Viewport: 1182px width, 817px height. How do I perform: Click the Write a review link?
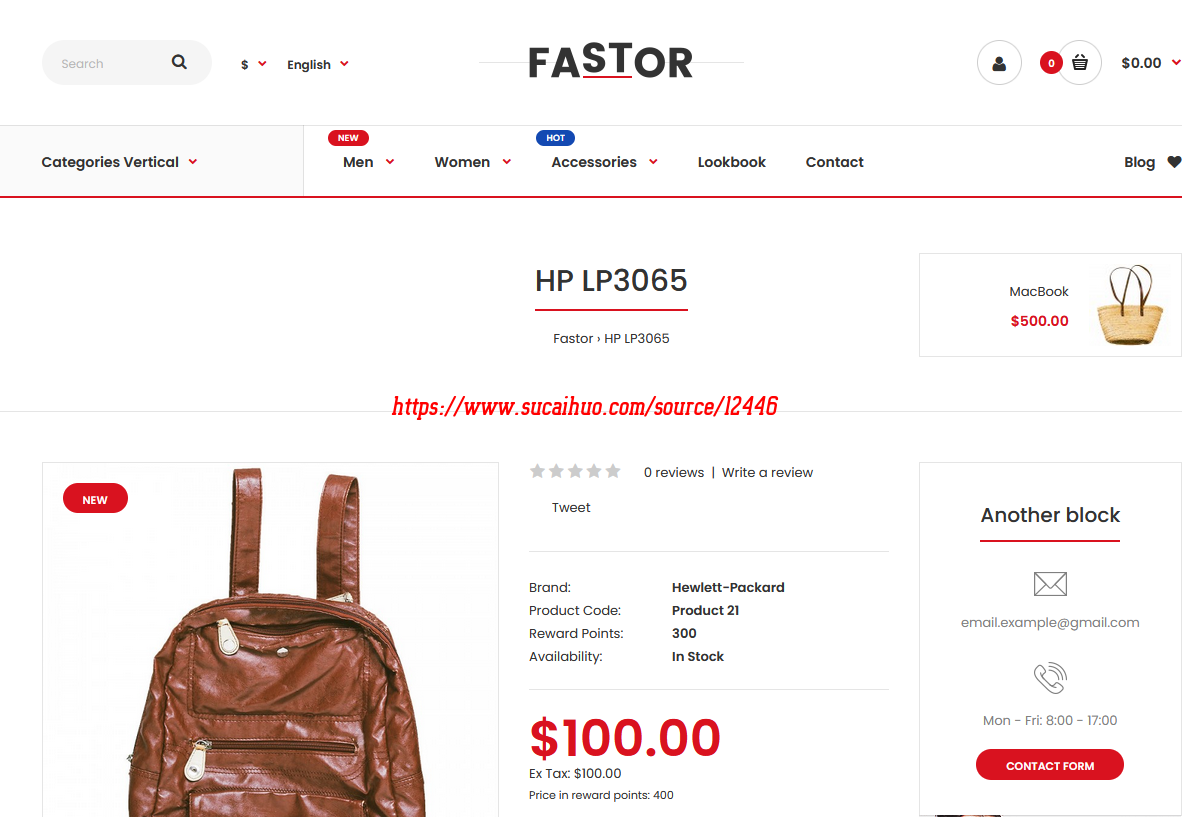coord(767,473)
